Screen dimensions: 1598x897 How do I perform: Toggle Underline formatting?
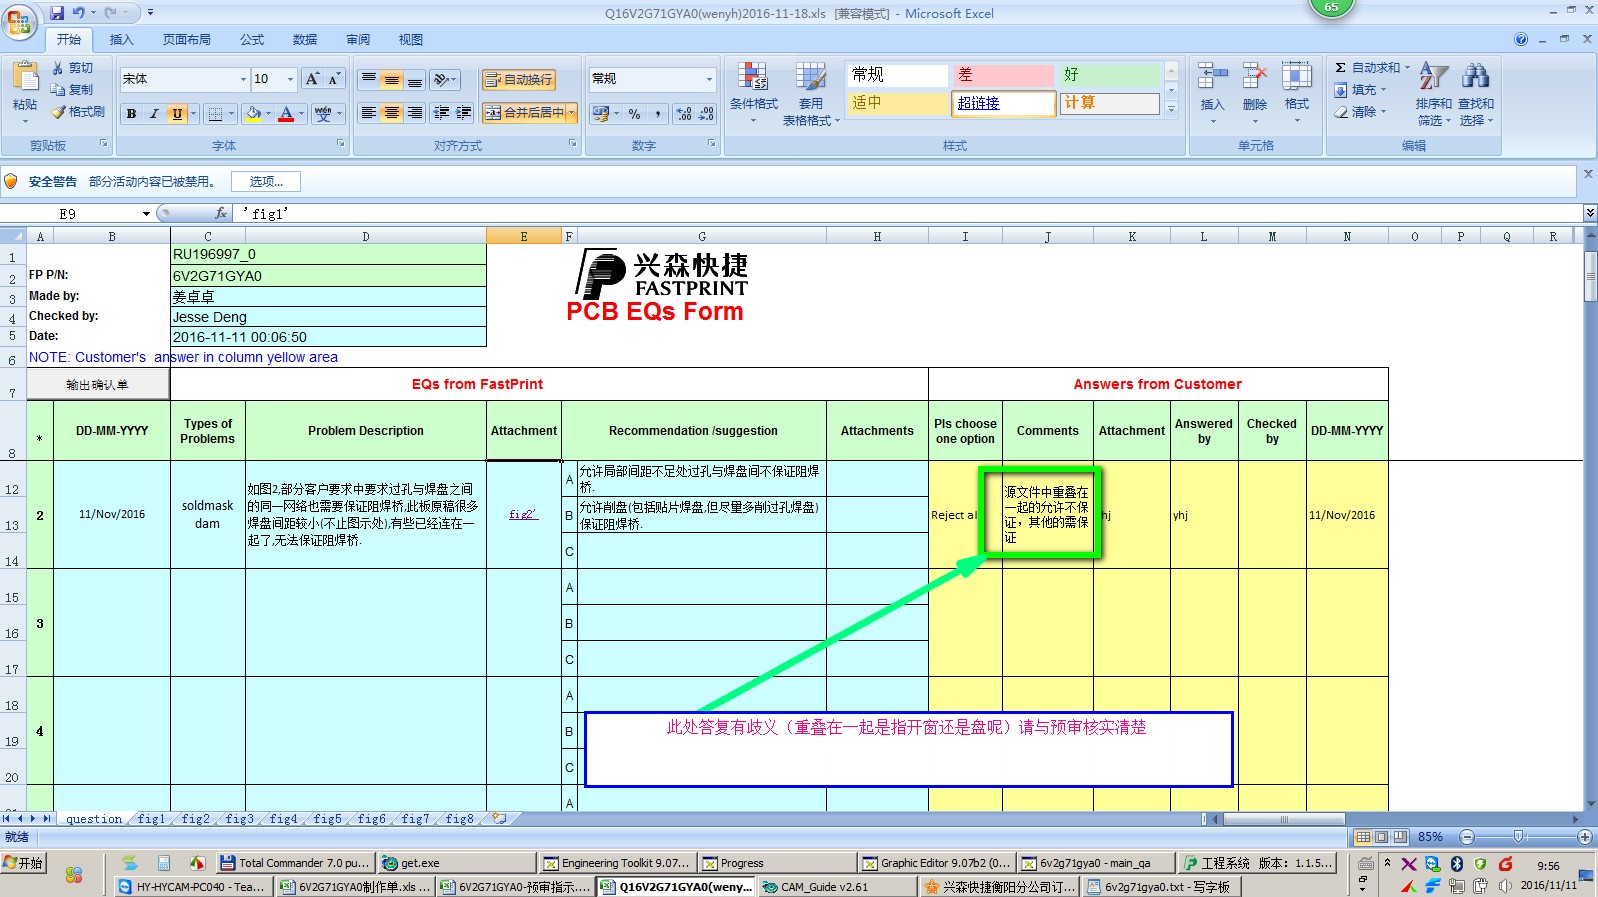[177, 114]
